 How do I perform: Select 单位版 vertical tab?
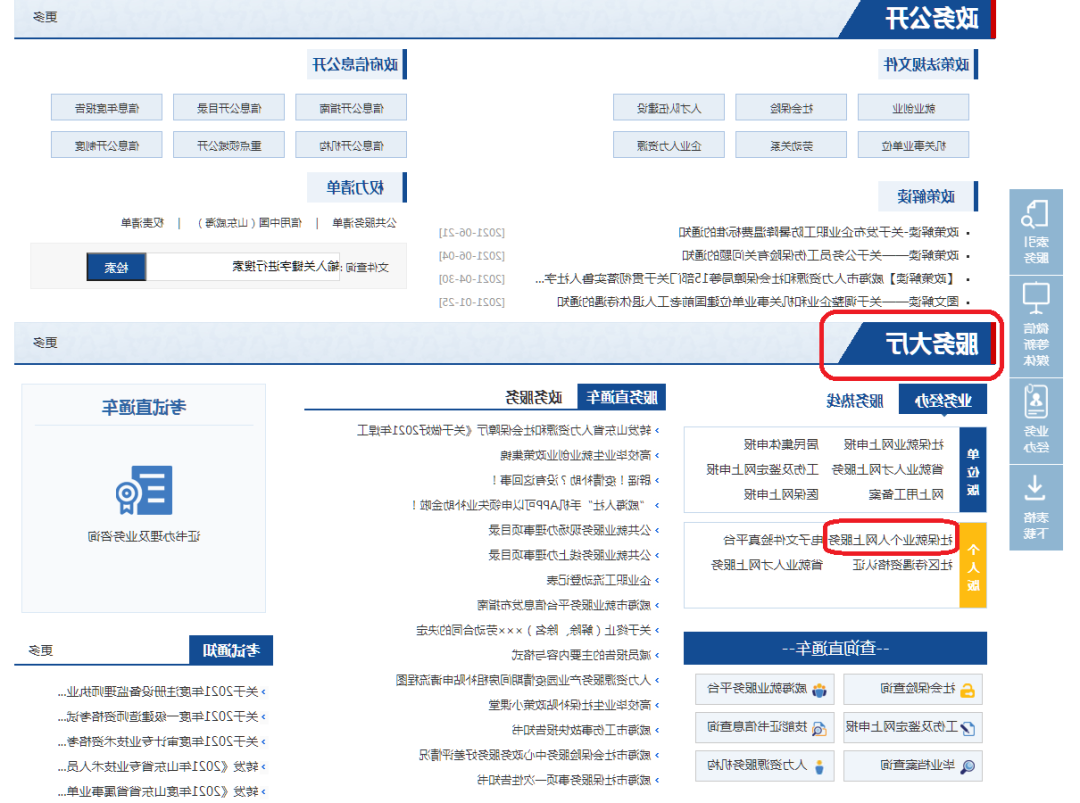(973, 471)
